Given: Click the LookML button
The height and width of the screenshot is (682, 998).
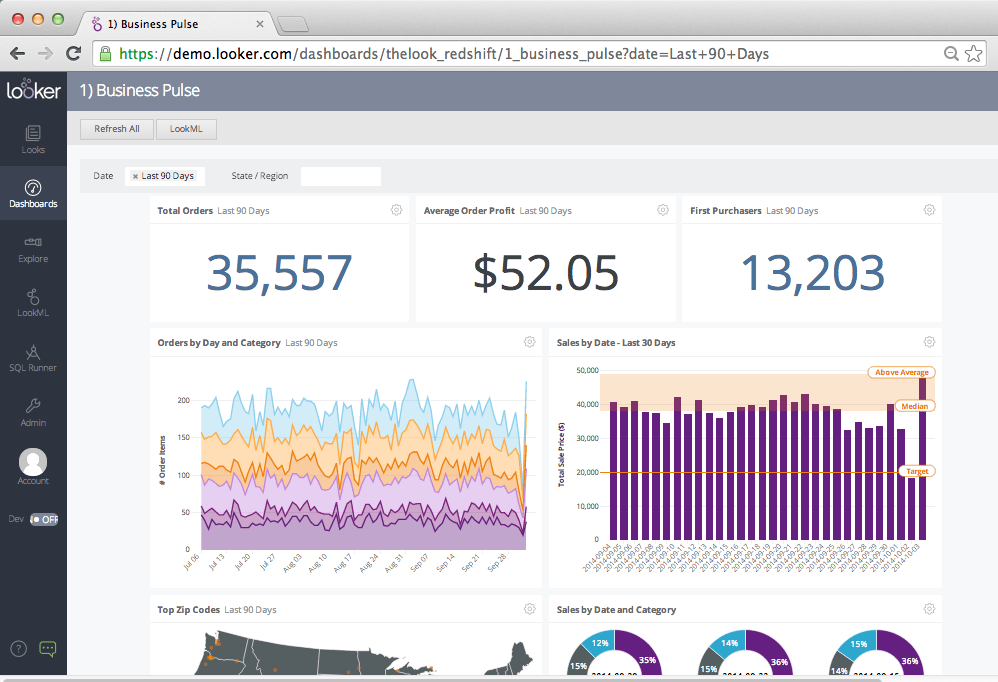Looking at the screenshot, I should click(186, 129).
